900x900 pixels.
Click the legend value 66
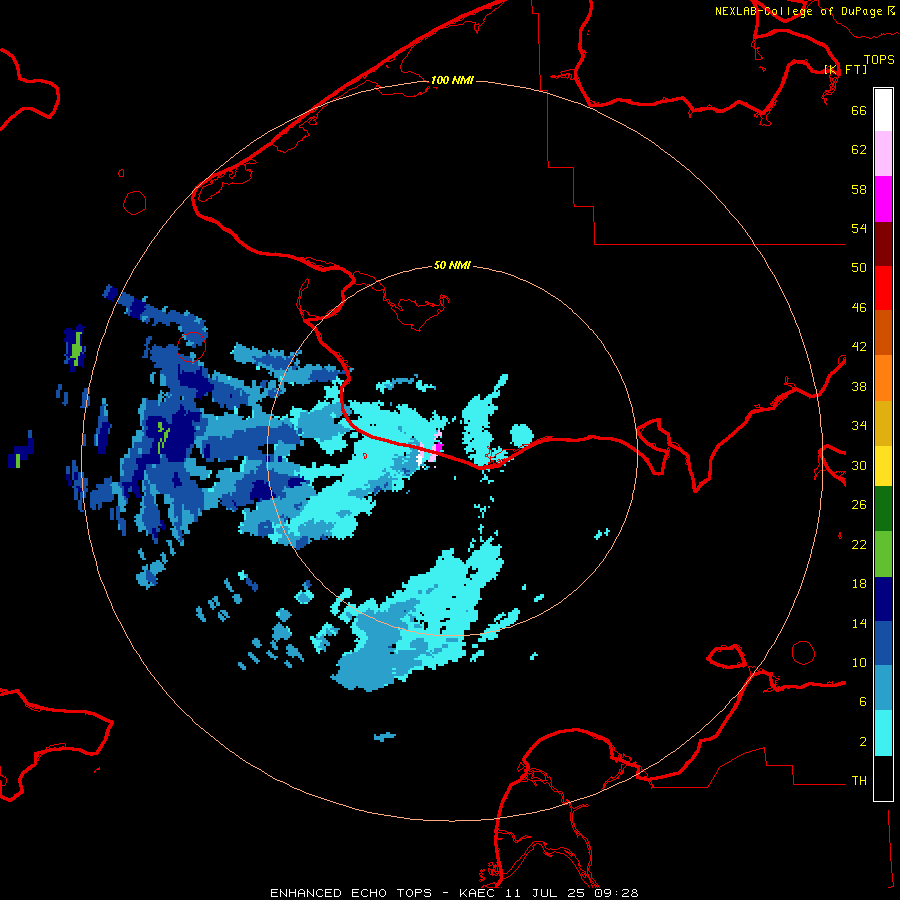(x=859, y=110)
